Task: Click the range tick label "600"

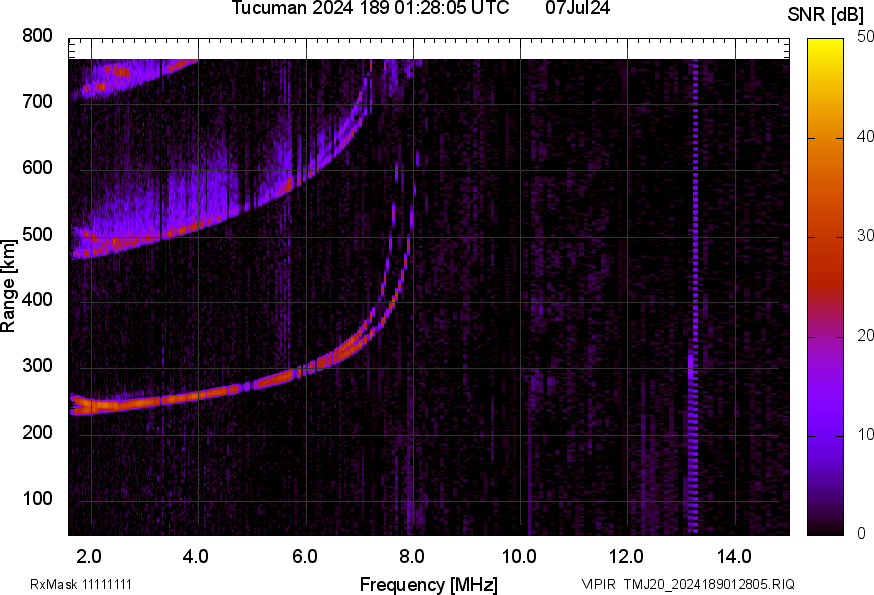Action: tap(37, 168)
